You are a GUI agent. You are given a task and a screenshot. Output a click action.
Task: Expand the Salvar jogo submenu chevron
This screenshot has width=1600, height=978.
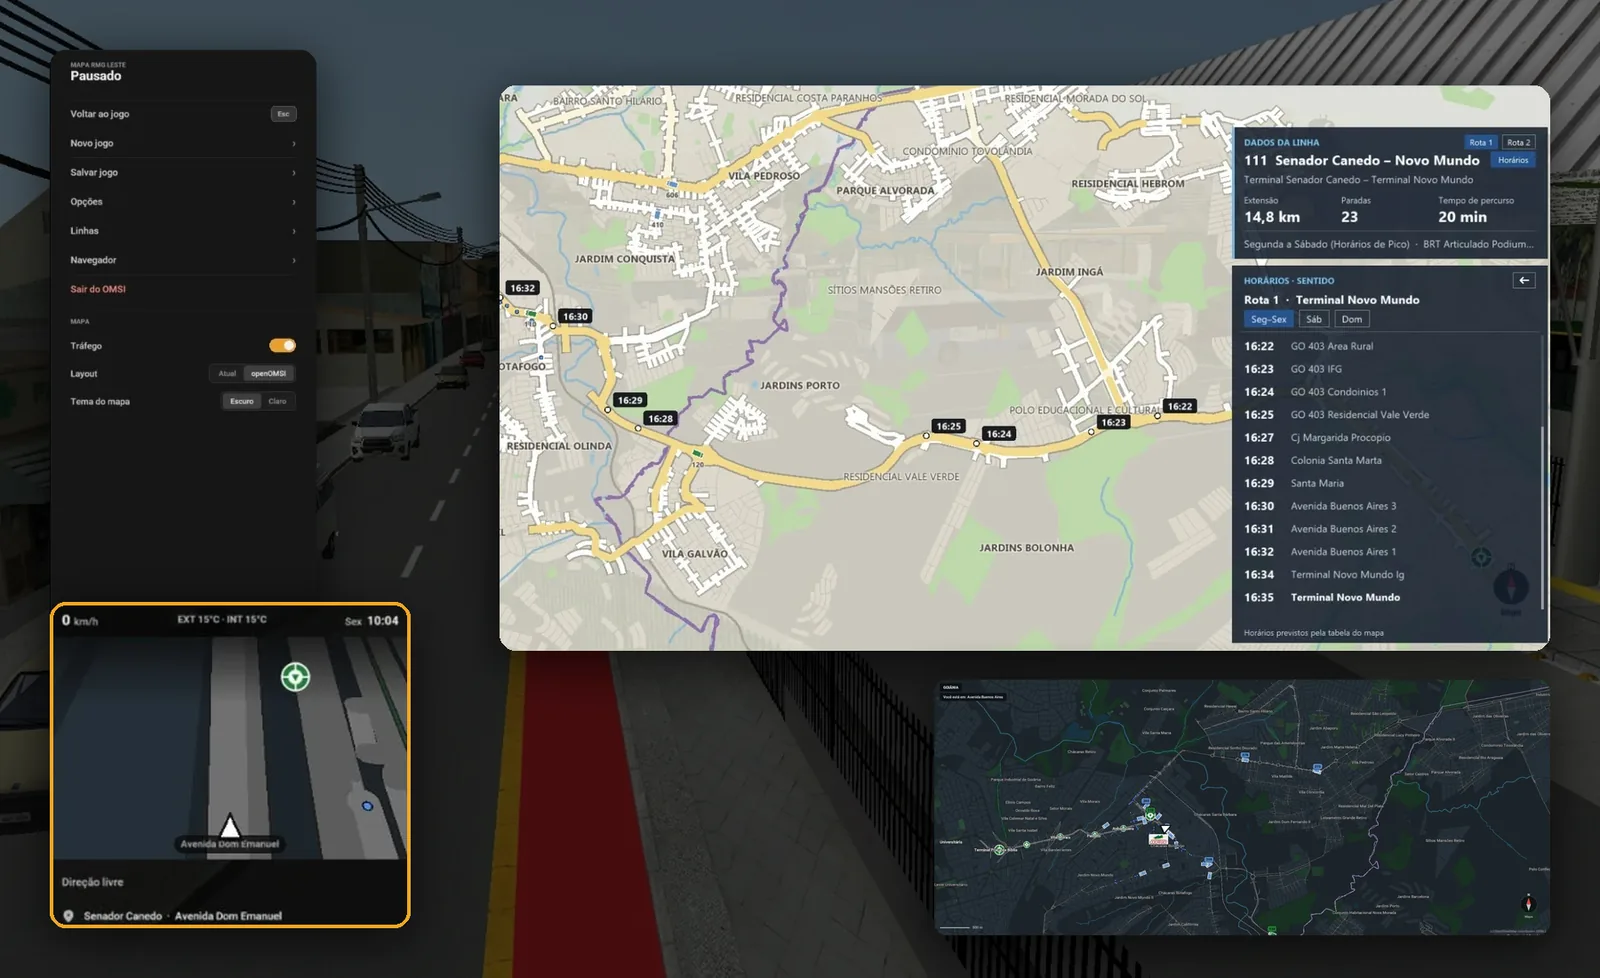293,173
